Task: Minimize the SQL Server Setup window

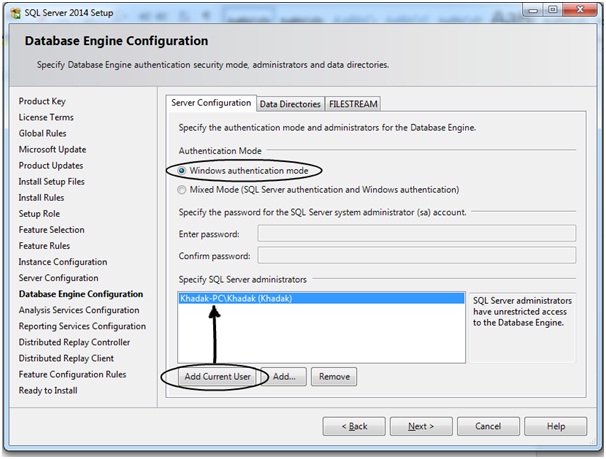Action: [533, 10]
